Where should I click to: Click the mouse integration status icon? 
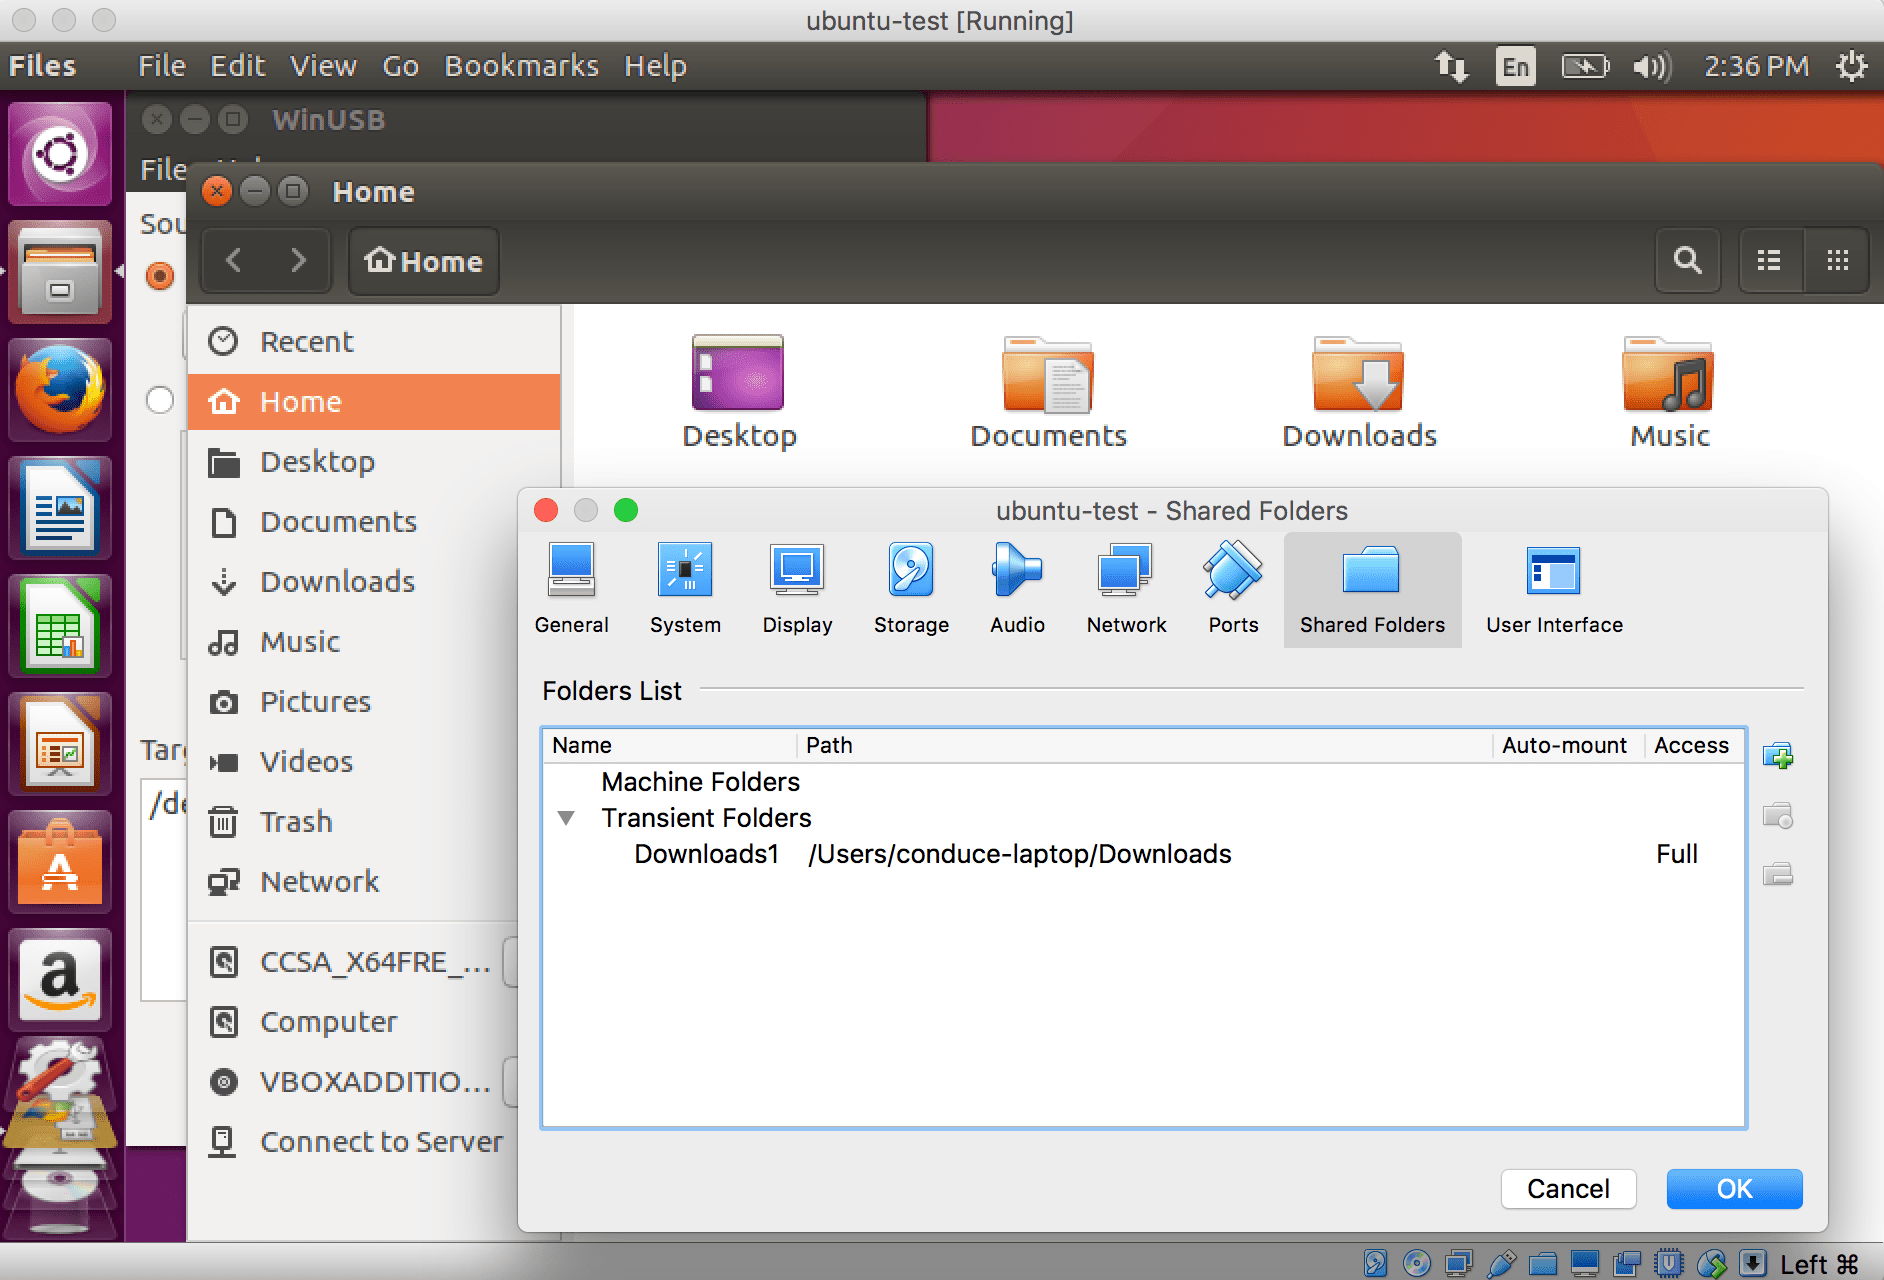click(1711, 1263)
